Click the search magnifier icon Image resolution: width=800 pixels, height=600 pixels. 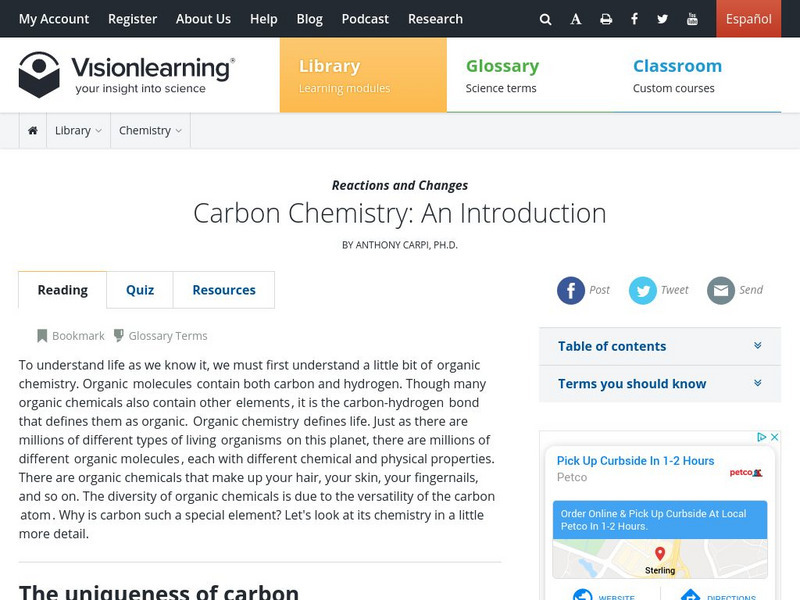545,19
